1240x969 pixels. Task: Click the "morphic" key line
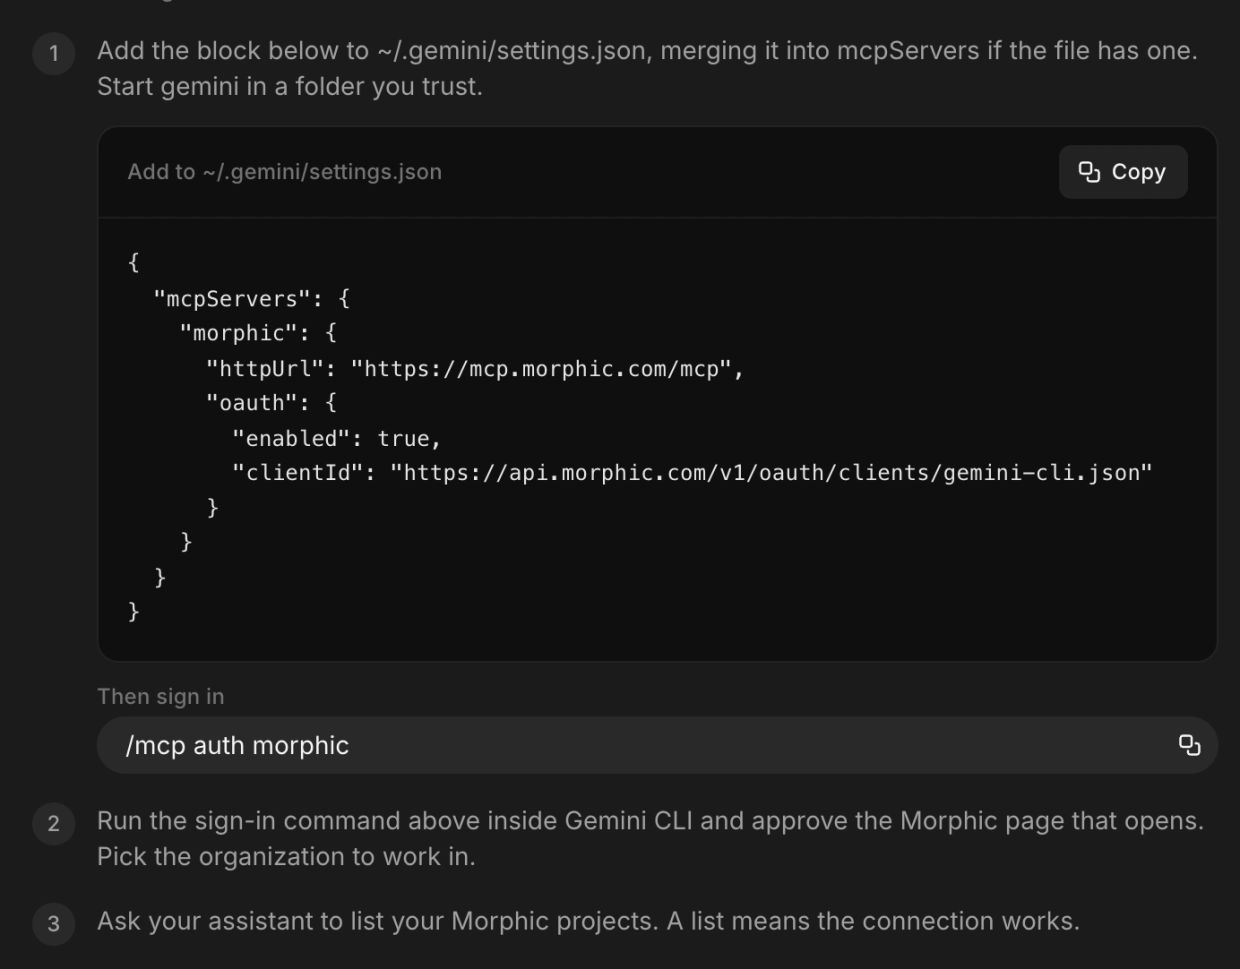click(258, 333)
